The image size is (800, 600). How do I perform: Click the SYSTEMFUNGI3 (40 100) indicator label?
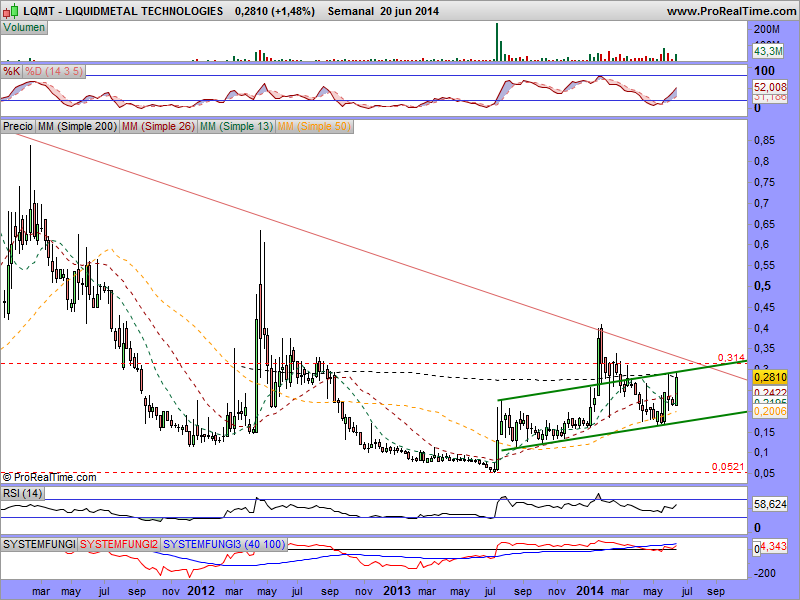coord(224,544)
